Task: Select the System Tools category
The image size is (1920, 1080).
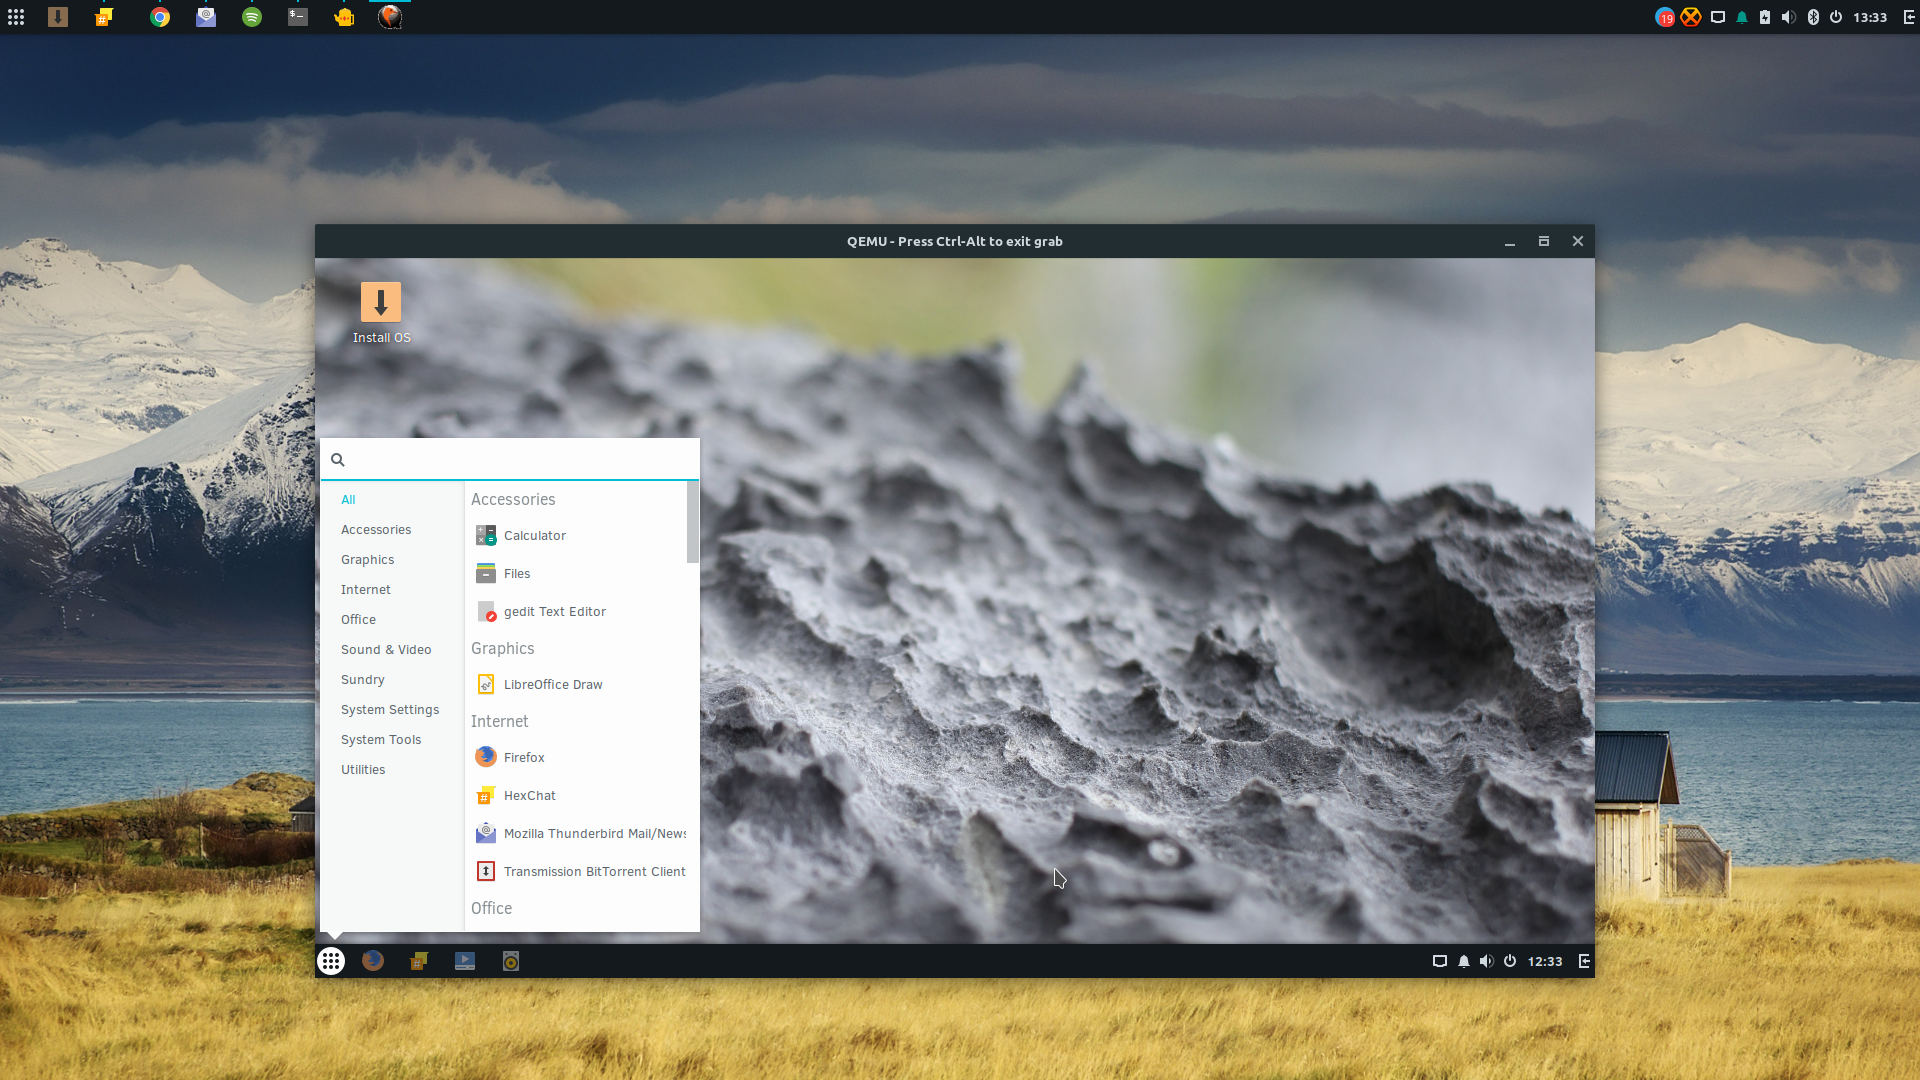Action: click(381, 740)
